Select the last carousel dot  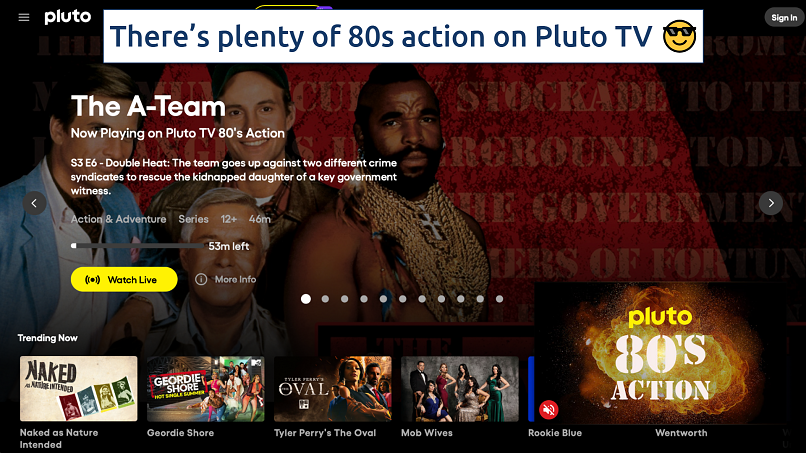499,299
